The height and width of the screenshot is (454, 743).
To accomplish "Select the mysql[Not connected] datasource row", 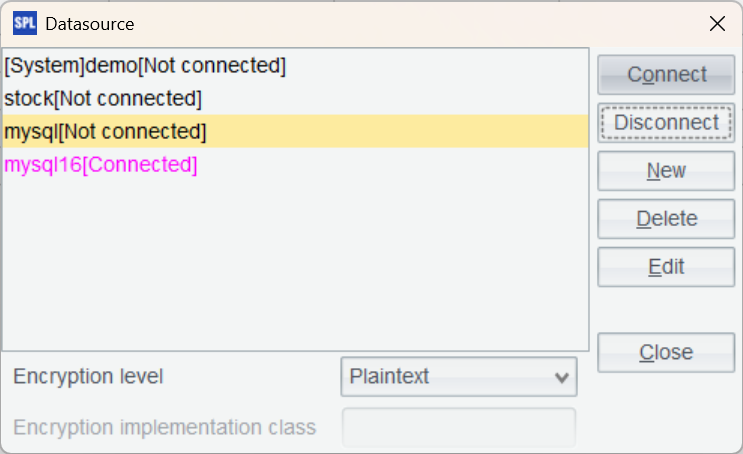I will 105,132.
